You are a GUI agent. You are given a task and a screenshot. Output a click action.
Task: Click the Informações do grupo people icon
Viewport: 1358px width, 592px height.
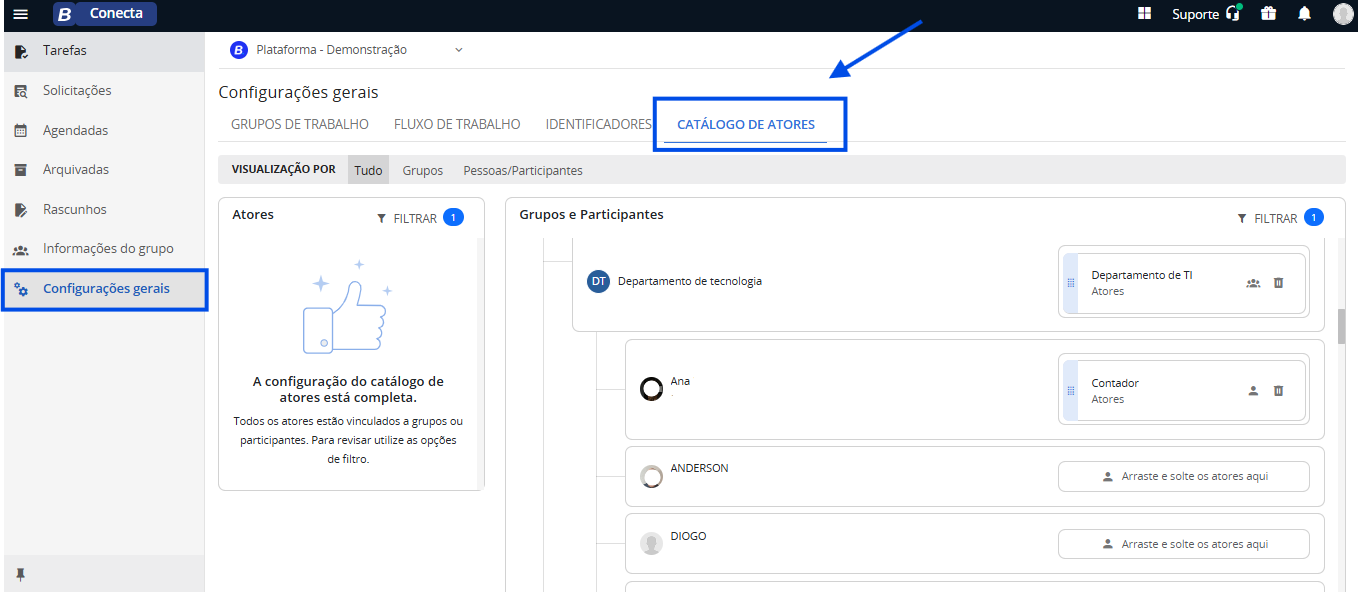(21, 249)
